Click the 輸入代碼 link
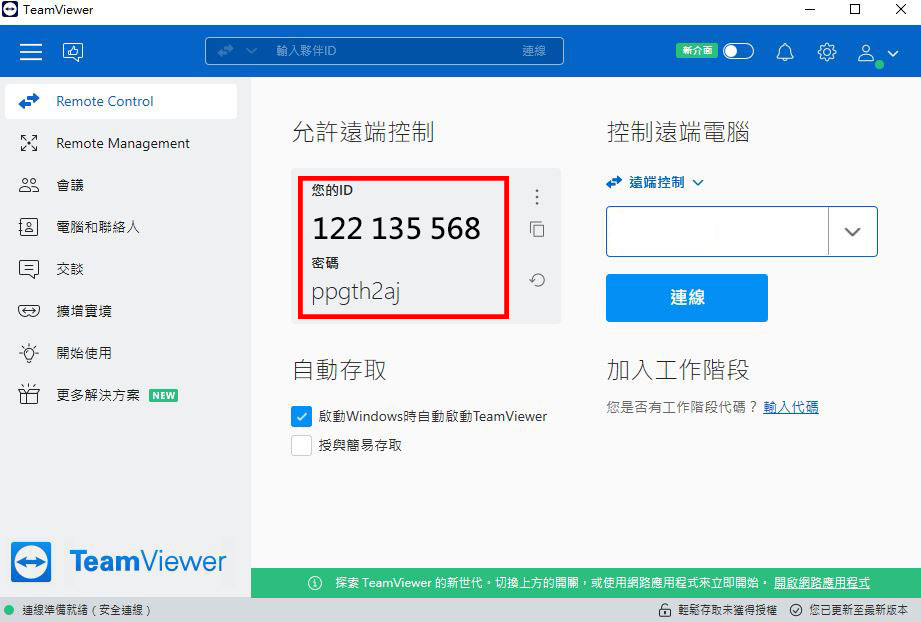Image resolution: width=921 pixels, height=622 pixels. click(x=791, y=407)
